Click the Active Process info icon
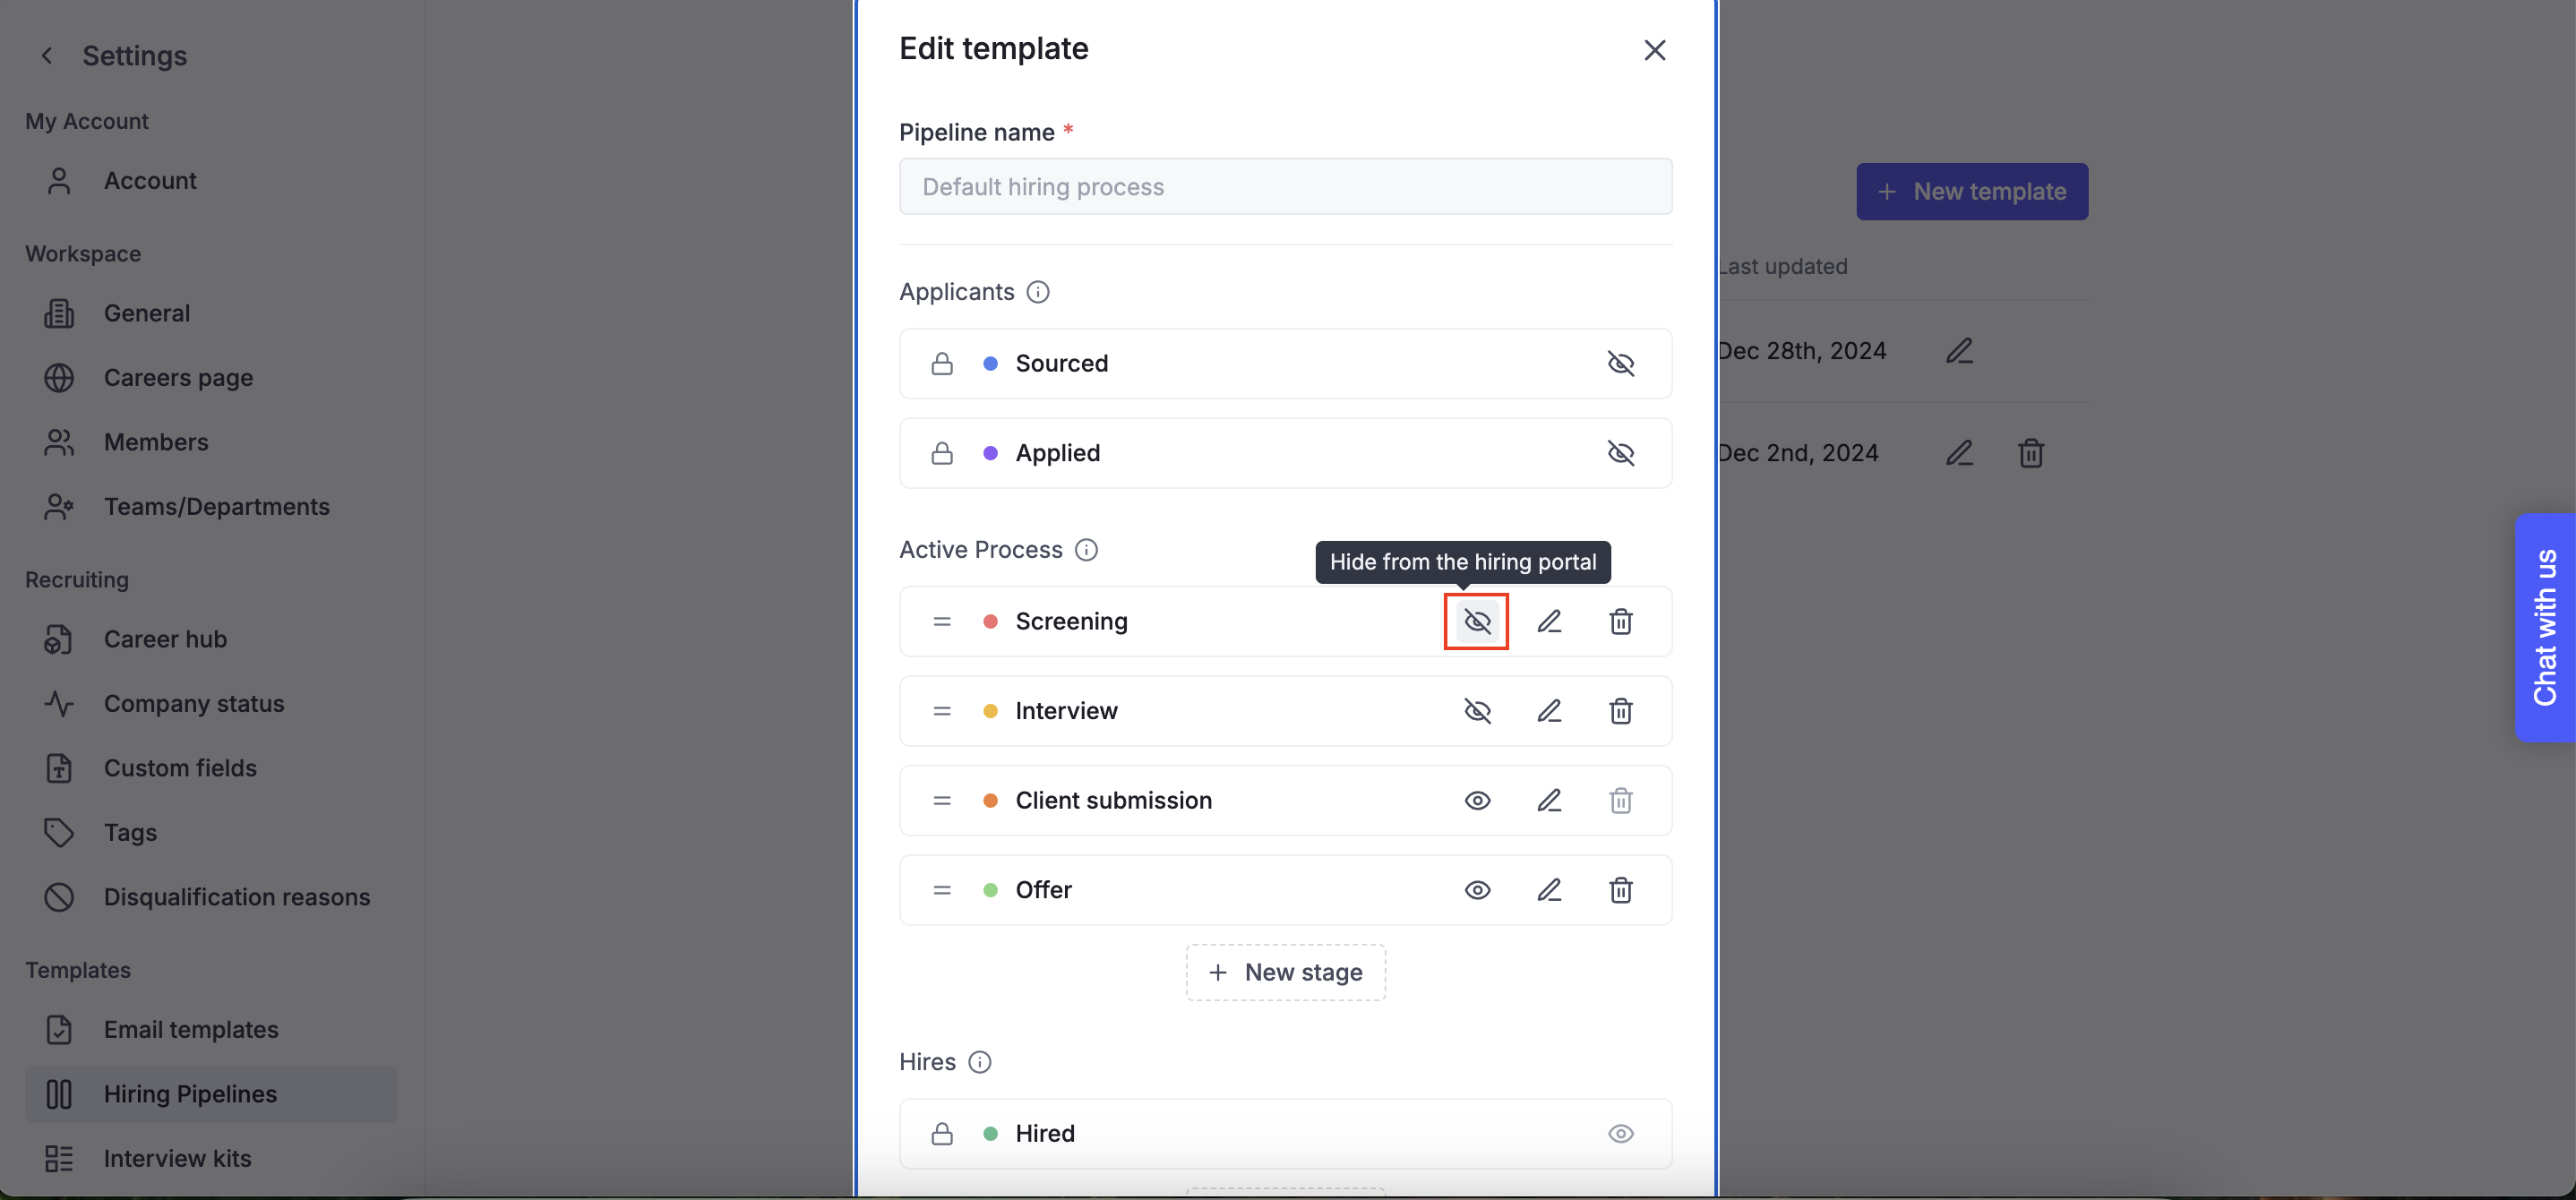The width and height of the screenshot is (2576, 1200). 1086,550
